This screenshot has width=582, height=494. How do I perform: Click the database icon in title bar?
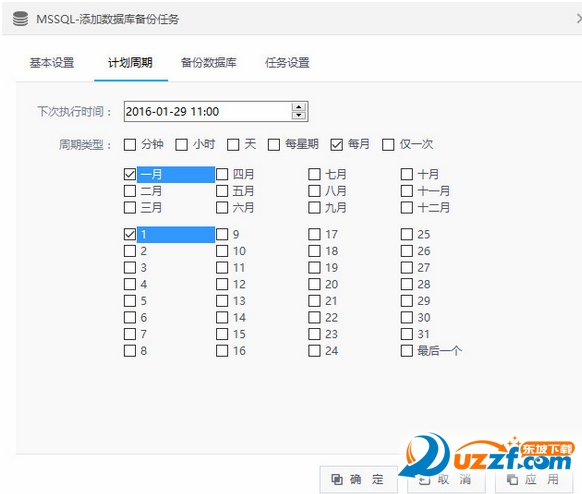tap(20, 19)
